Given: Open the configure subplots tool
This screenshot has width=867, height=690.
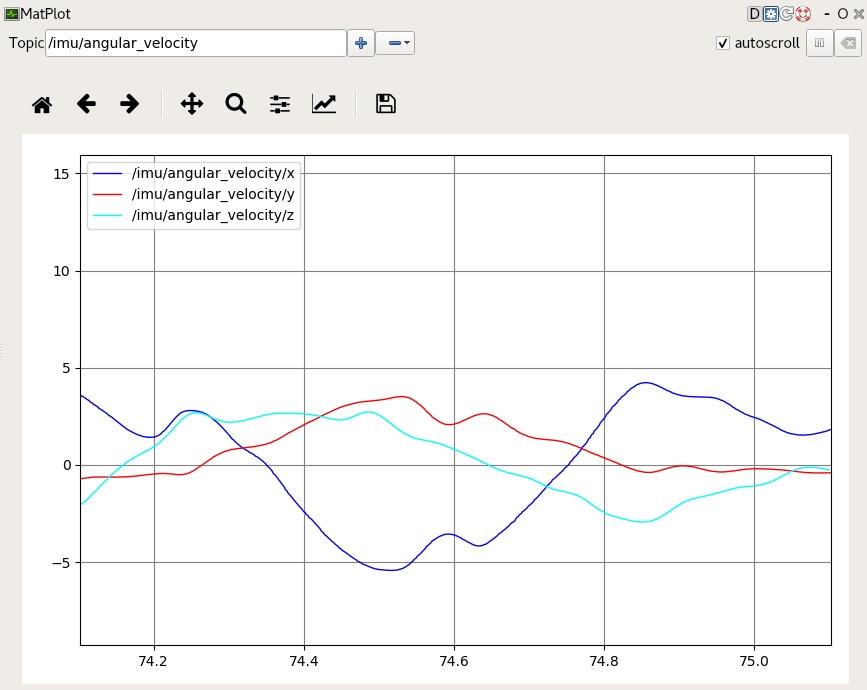Looking at the screenshot, I should (x=279, y=104).
